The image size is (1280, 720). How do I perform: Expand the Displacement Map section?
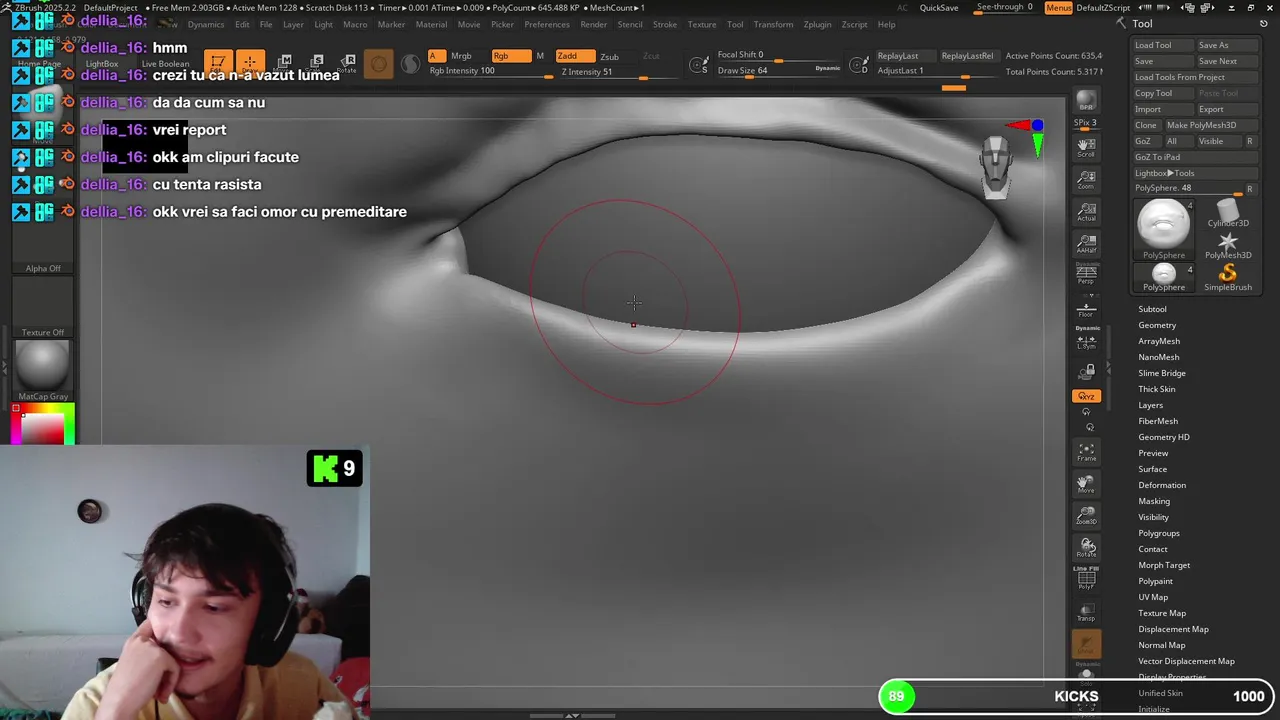point(1173,629)
